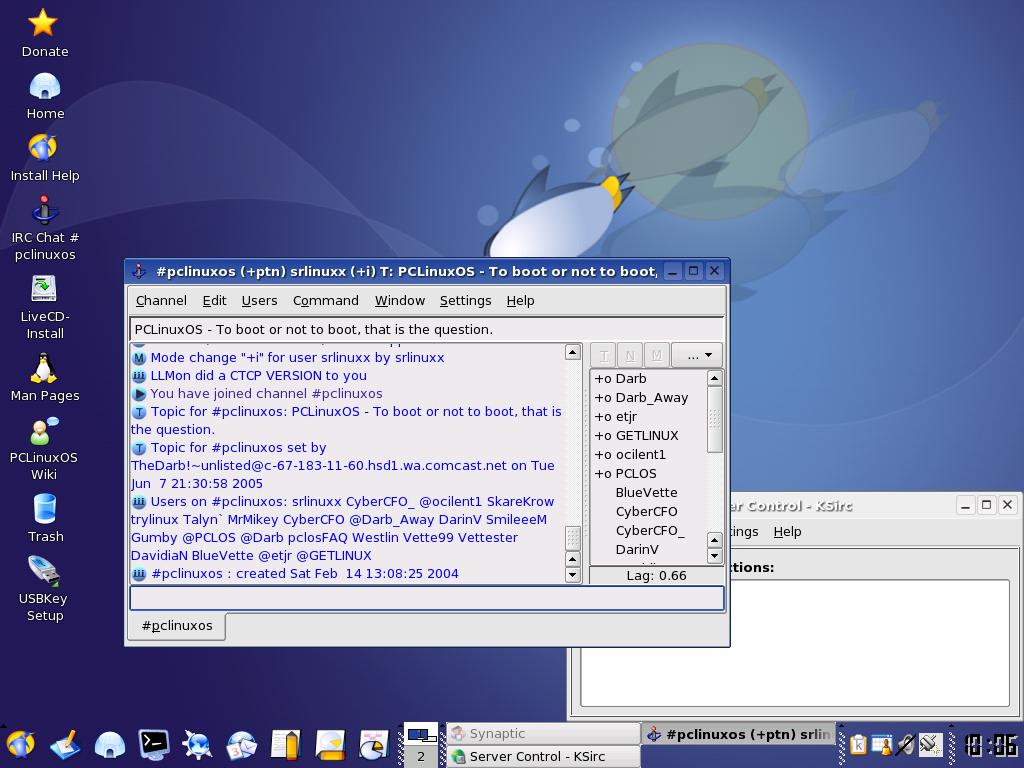Open the Home igloo desktop icon
This screenshot has height=768, width=1024.
(44, 95)
